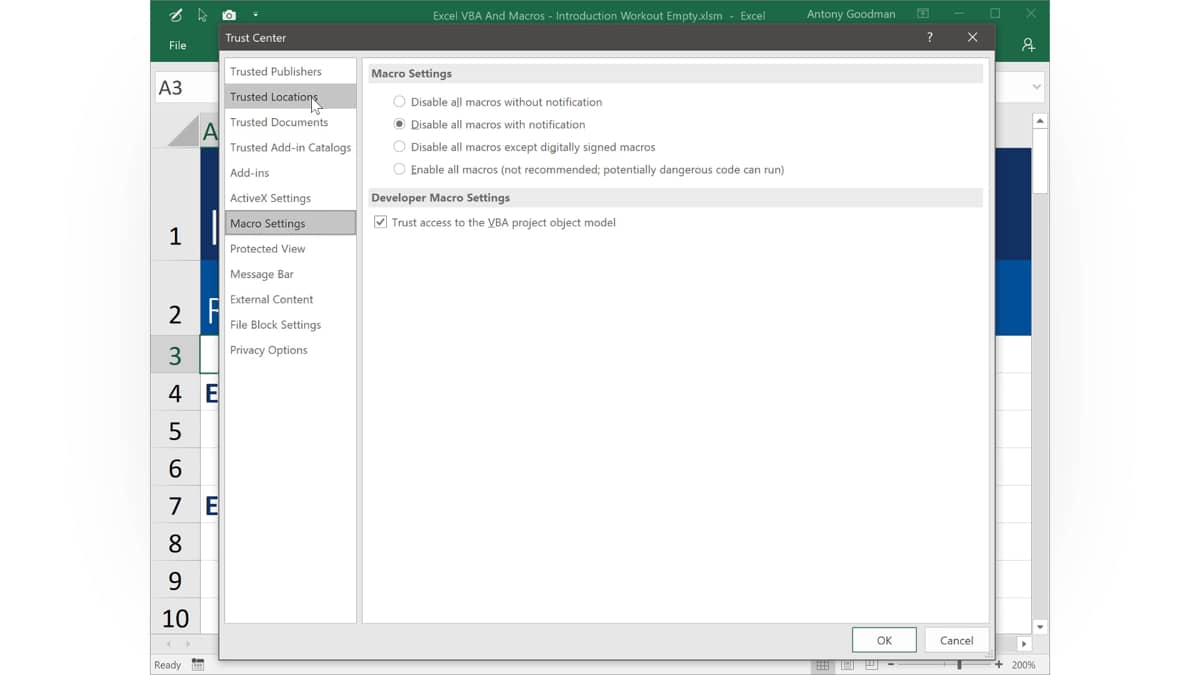Open Excel File tab
The height and width of the screenshot is (675, 1200).
[x=177, y=46]
